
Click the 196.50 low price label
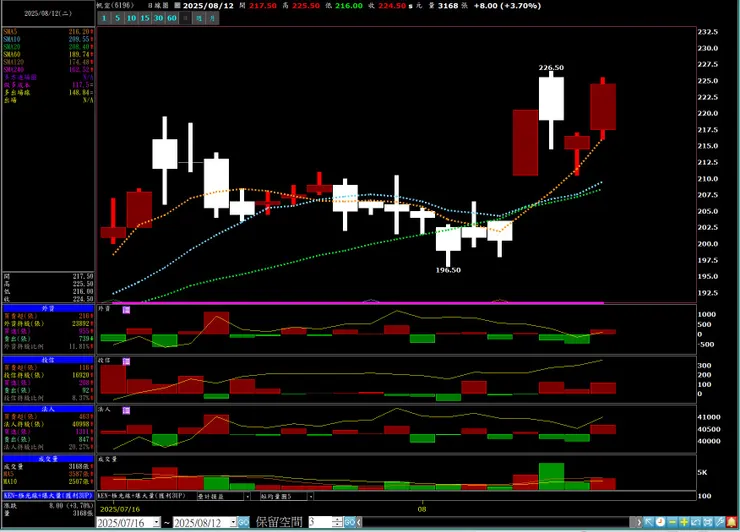(x=448, y=270)
